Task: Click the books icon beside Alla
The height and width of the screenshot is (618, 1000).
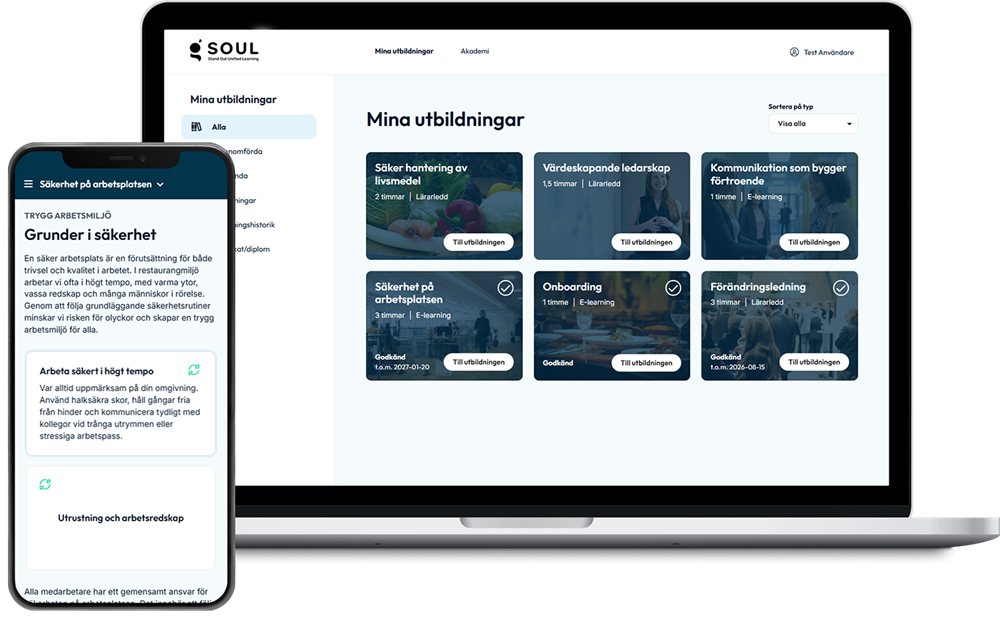Action: (196, 127)
